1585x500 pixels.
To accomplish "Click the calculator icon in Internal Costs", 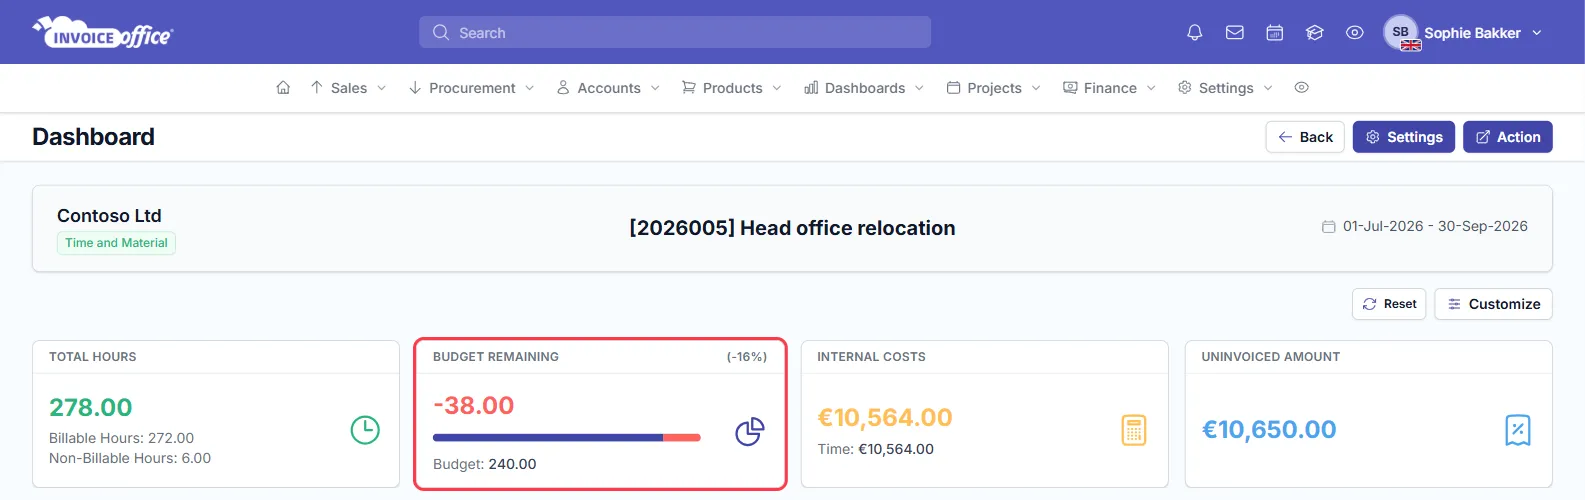I will click(x=1134, y=430).
